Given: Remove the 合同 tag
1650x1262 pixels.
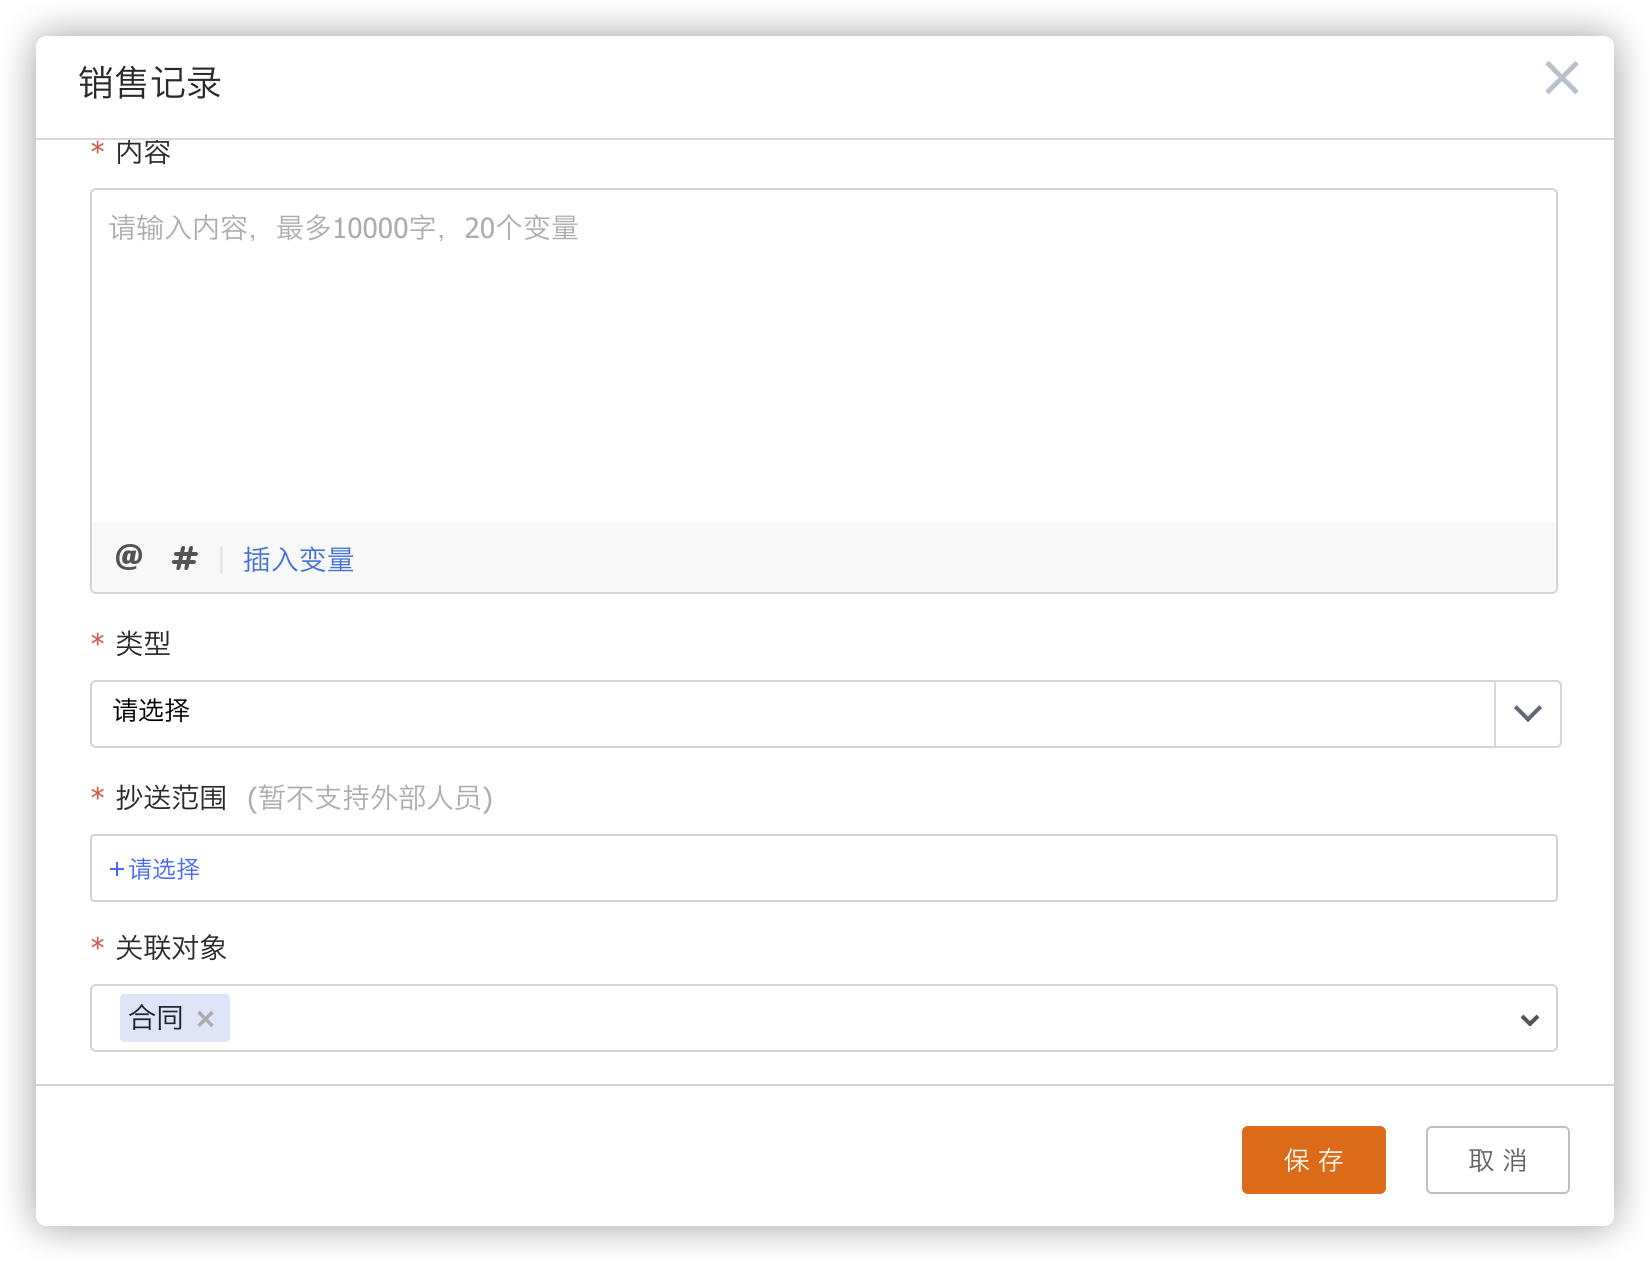Looking at the screenshot, I should [206, 1019].
